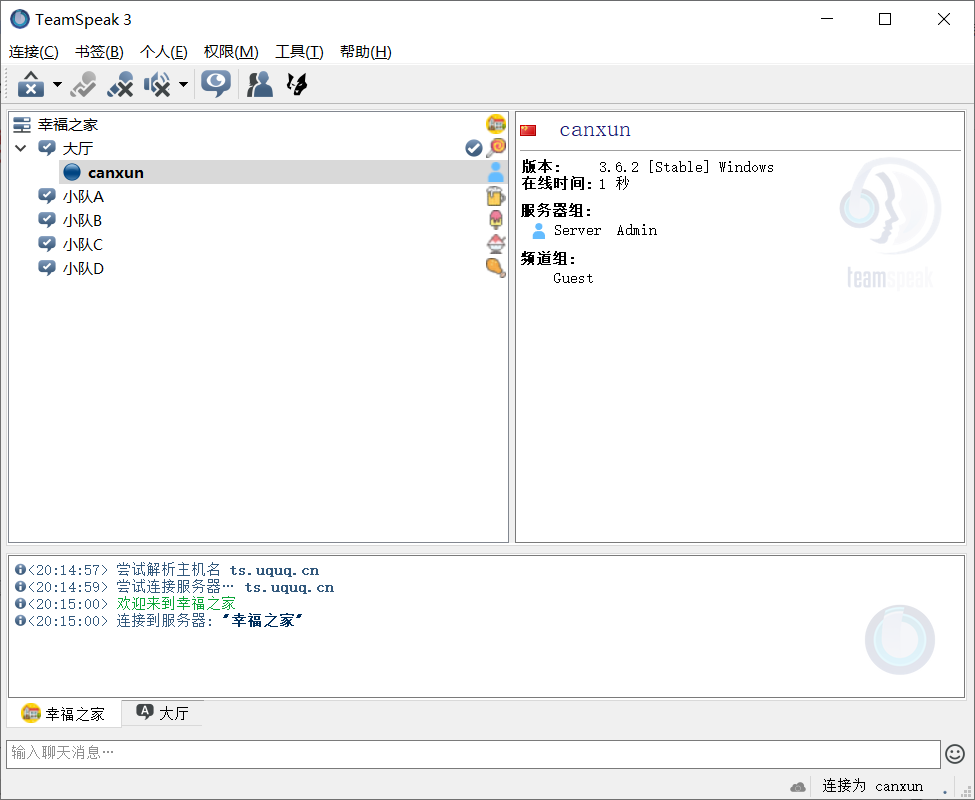Minimize the TeamSpeak 3 window

click(827, 19)
